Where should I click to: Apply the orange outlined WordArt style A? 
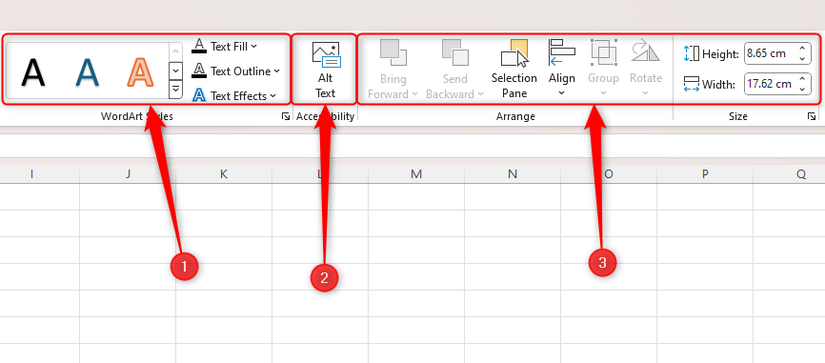point(140,72)
